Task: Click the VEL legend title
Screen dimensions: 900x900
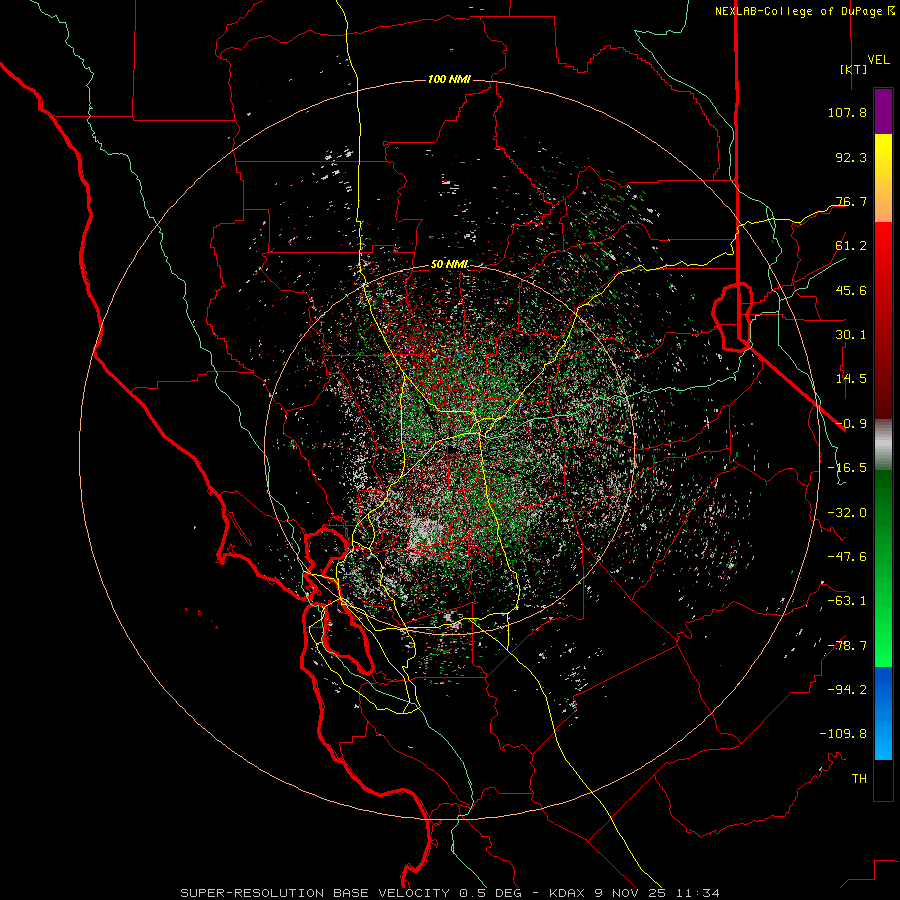Action: click(x=878, y=59)
